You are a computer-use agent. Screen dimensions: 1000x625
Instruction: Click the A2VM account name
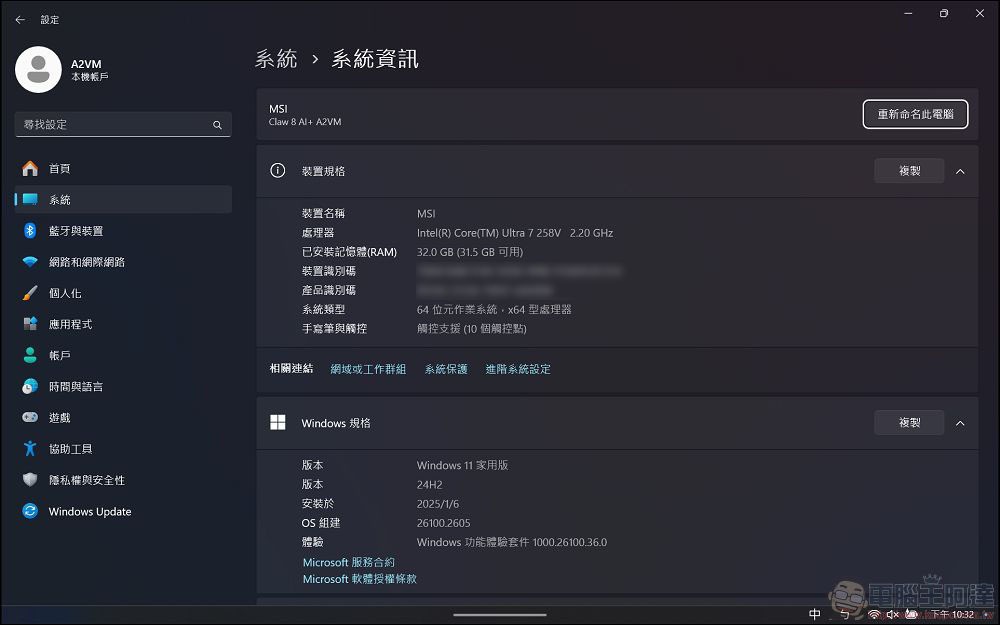tap(86, 64)
